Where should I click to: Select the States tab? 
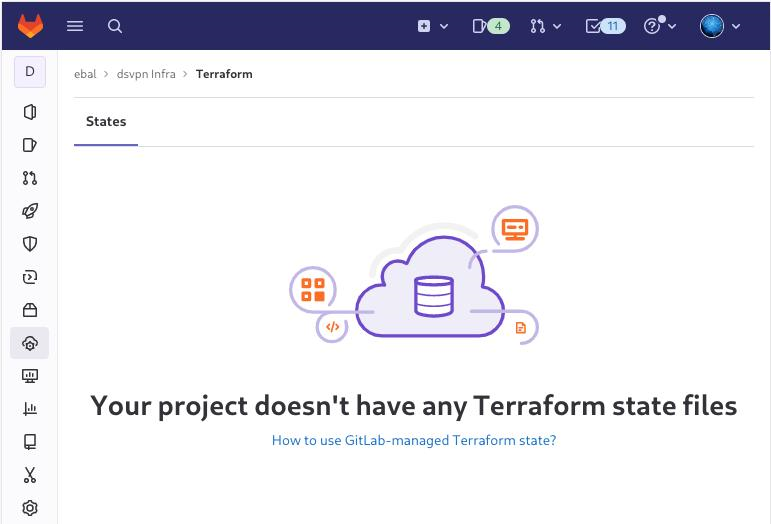pos(106,121)
